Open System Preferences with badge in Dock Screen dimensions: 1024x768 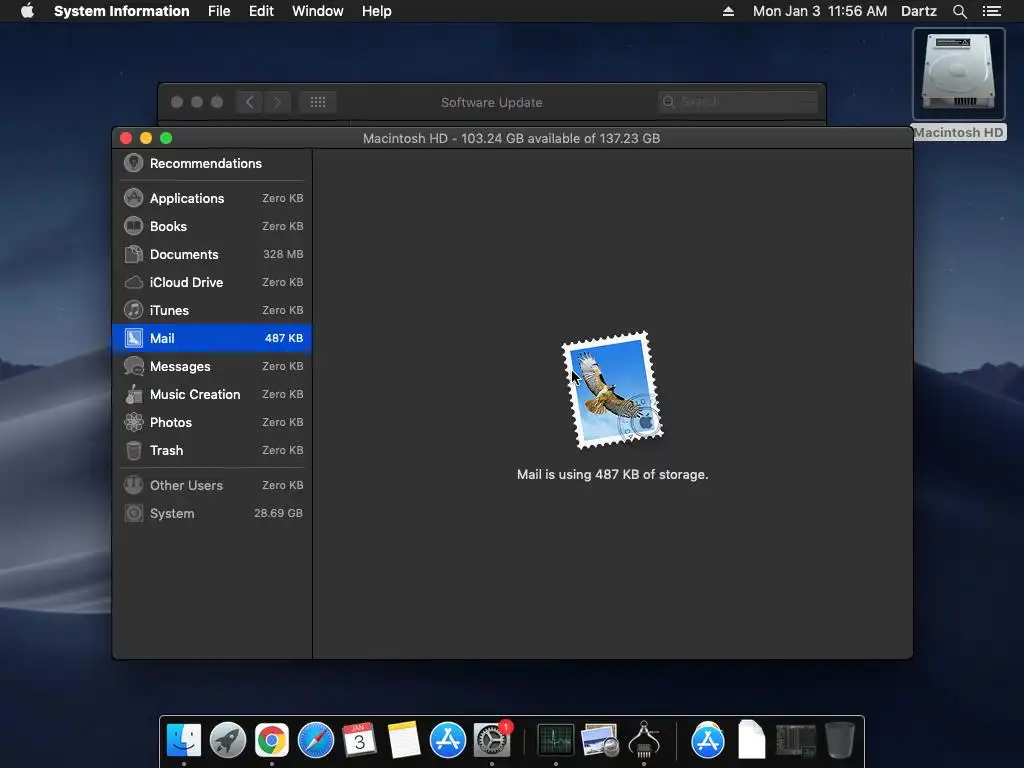point(492,740)
